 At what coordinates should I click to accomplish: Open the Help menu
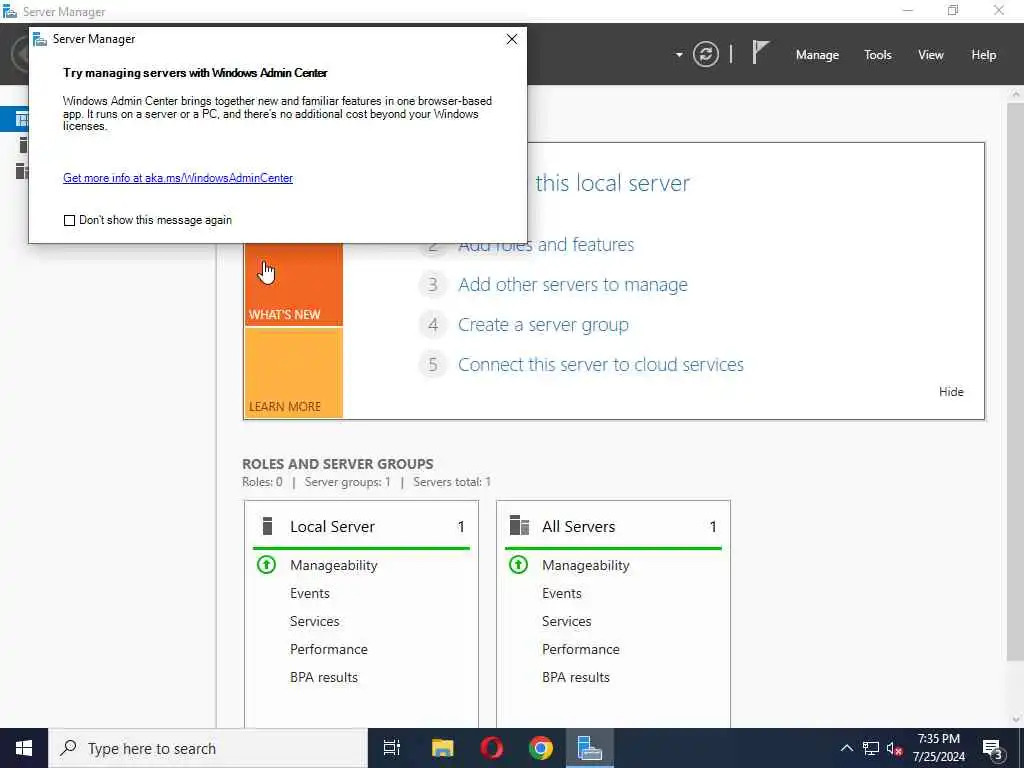click(x=984, y=55)
